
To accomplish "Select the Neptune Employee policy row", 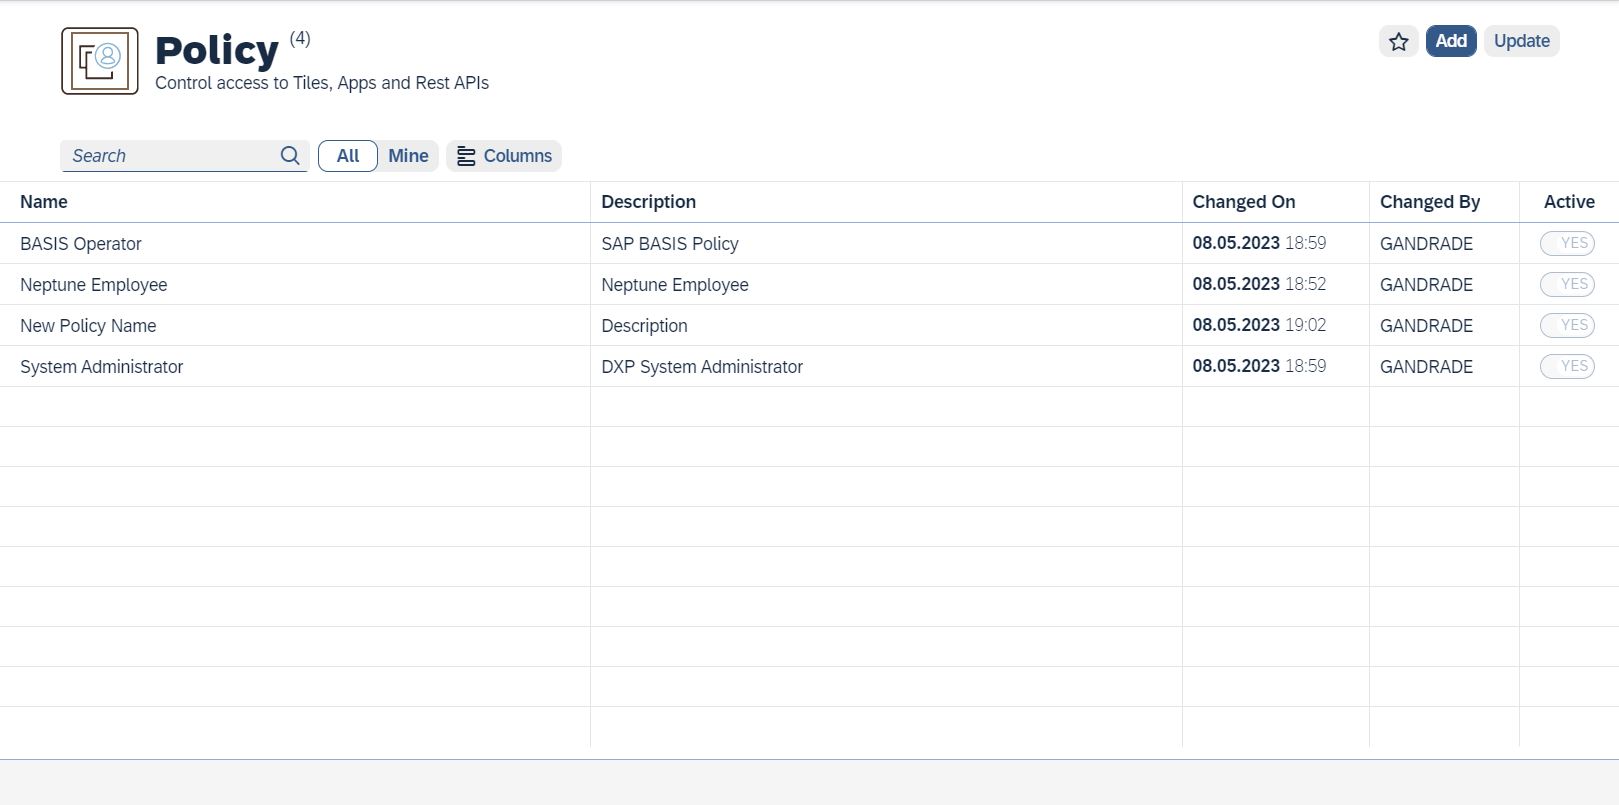I will pos(94,285).
